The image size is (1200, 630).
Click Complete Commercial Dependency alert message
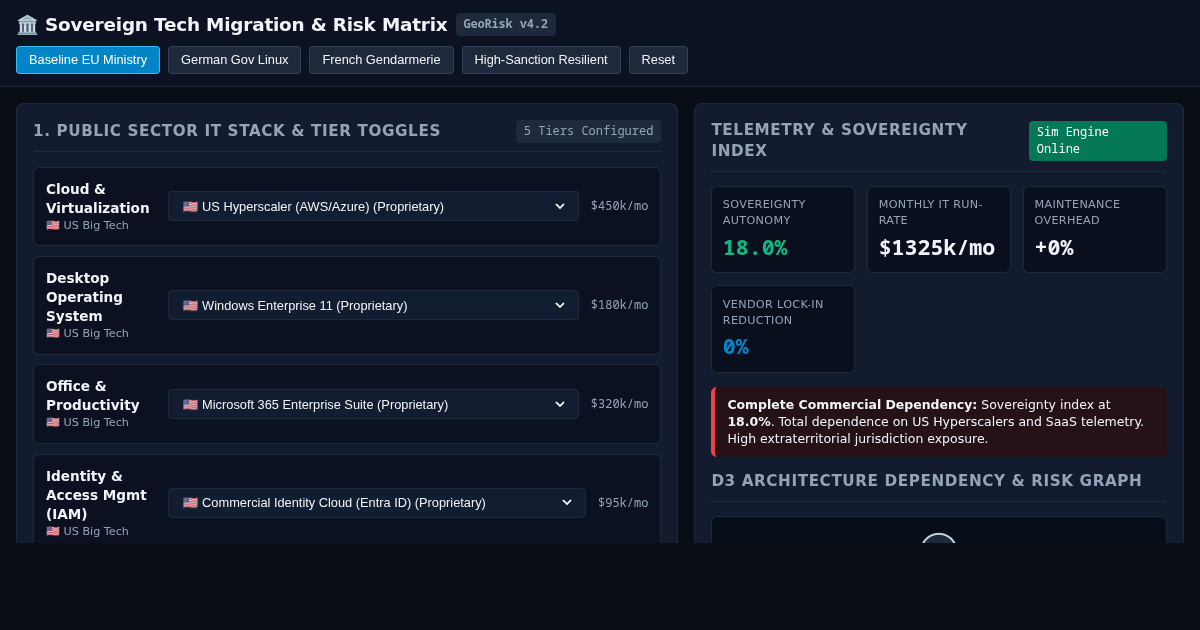939,422
